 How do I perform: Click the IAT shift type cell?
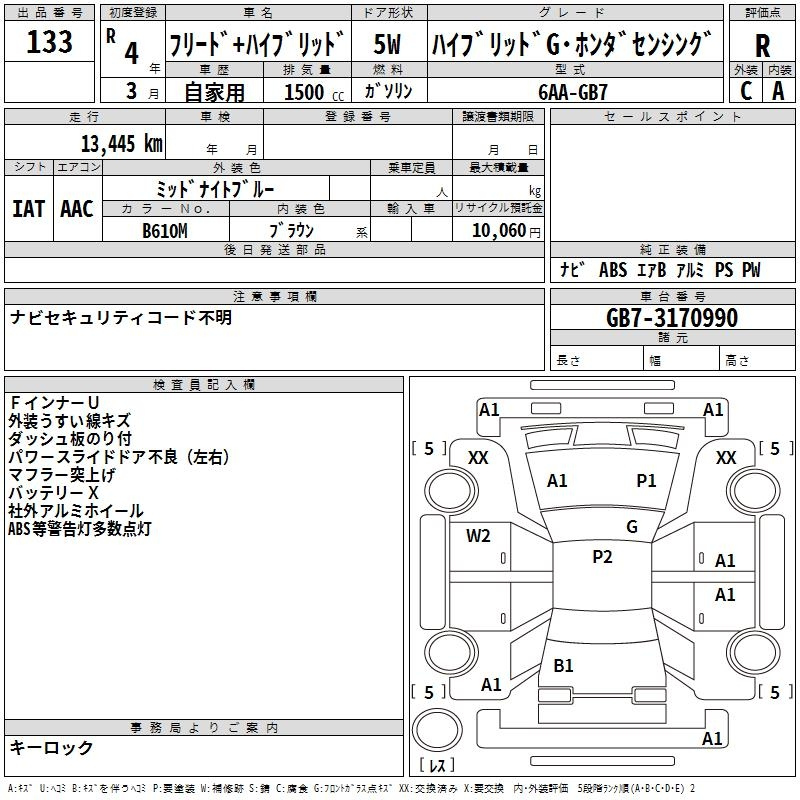point(28,209)
